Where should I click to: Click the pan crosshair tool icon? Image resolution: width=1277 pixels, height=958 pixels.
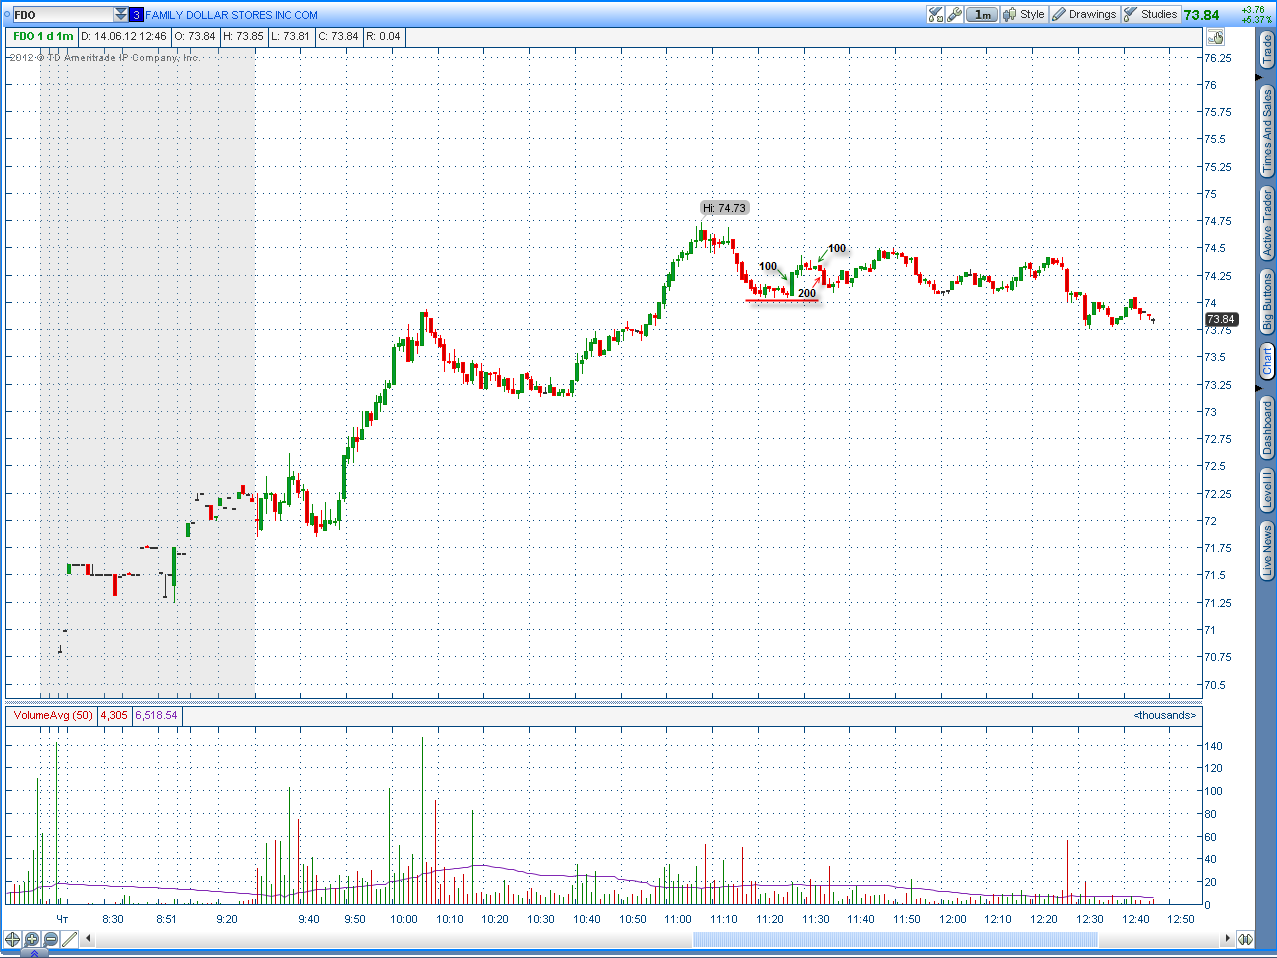[12, 939]
